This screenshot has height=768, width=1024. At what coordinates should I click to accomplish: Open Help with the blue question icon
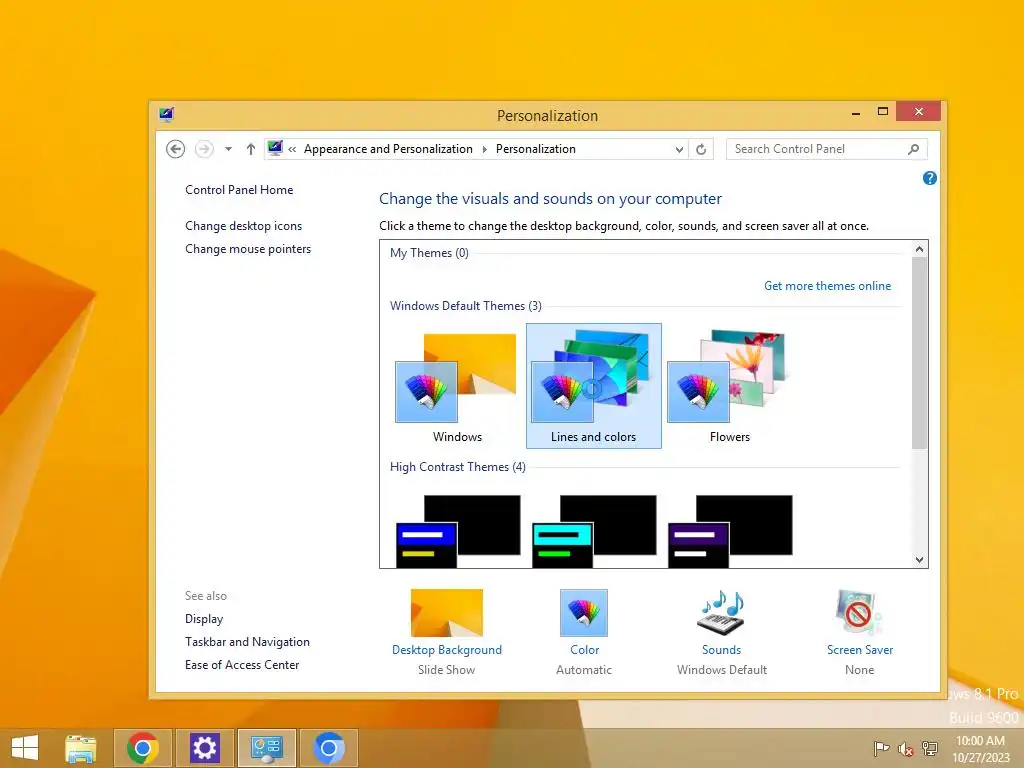tap(929, 178)
